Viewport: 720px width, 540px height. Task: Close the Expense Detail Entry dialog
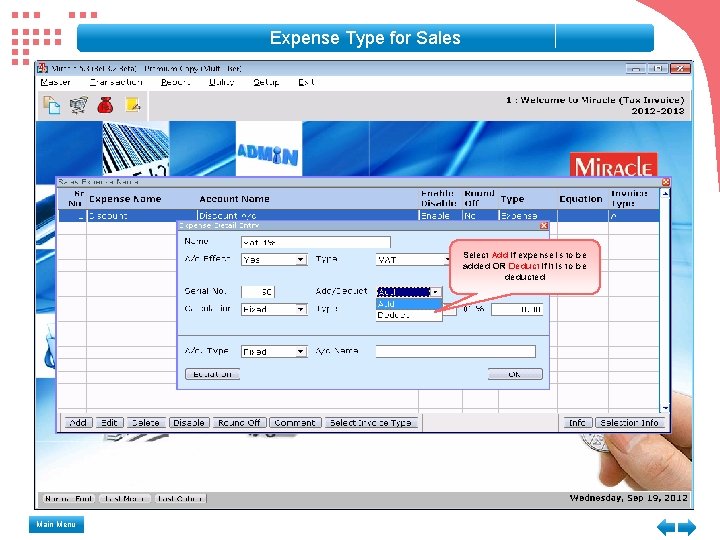pyautogui.click(x=544, y=225)
